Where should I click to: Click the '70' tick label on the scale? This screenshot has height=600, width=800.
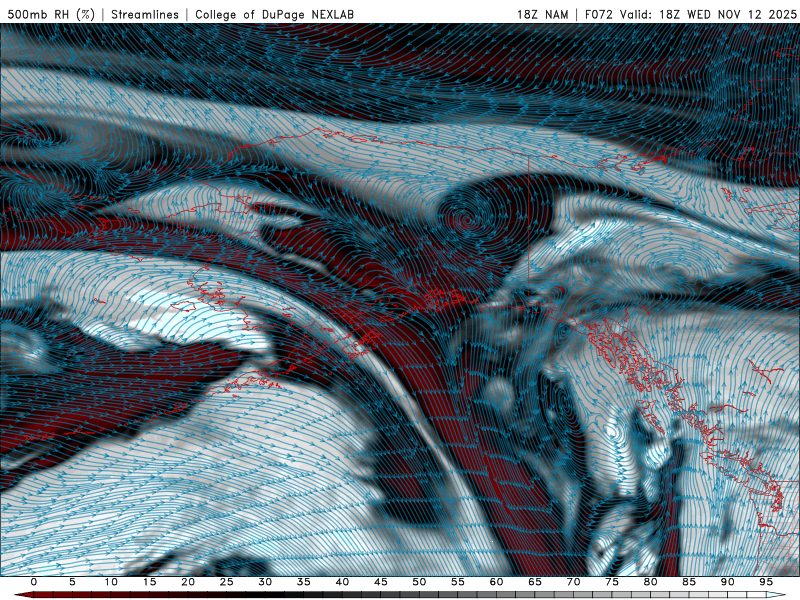point(573,582)
